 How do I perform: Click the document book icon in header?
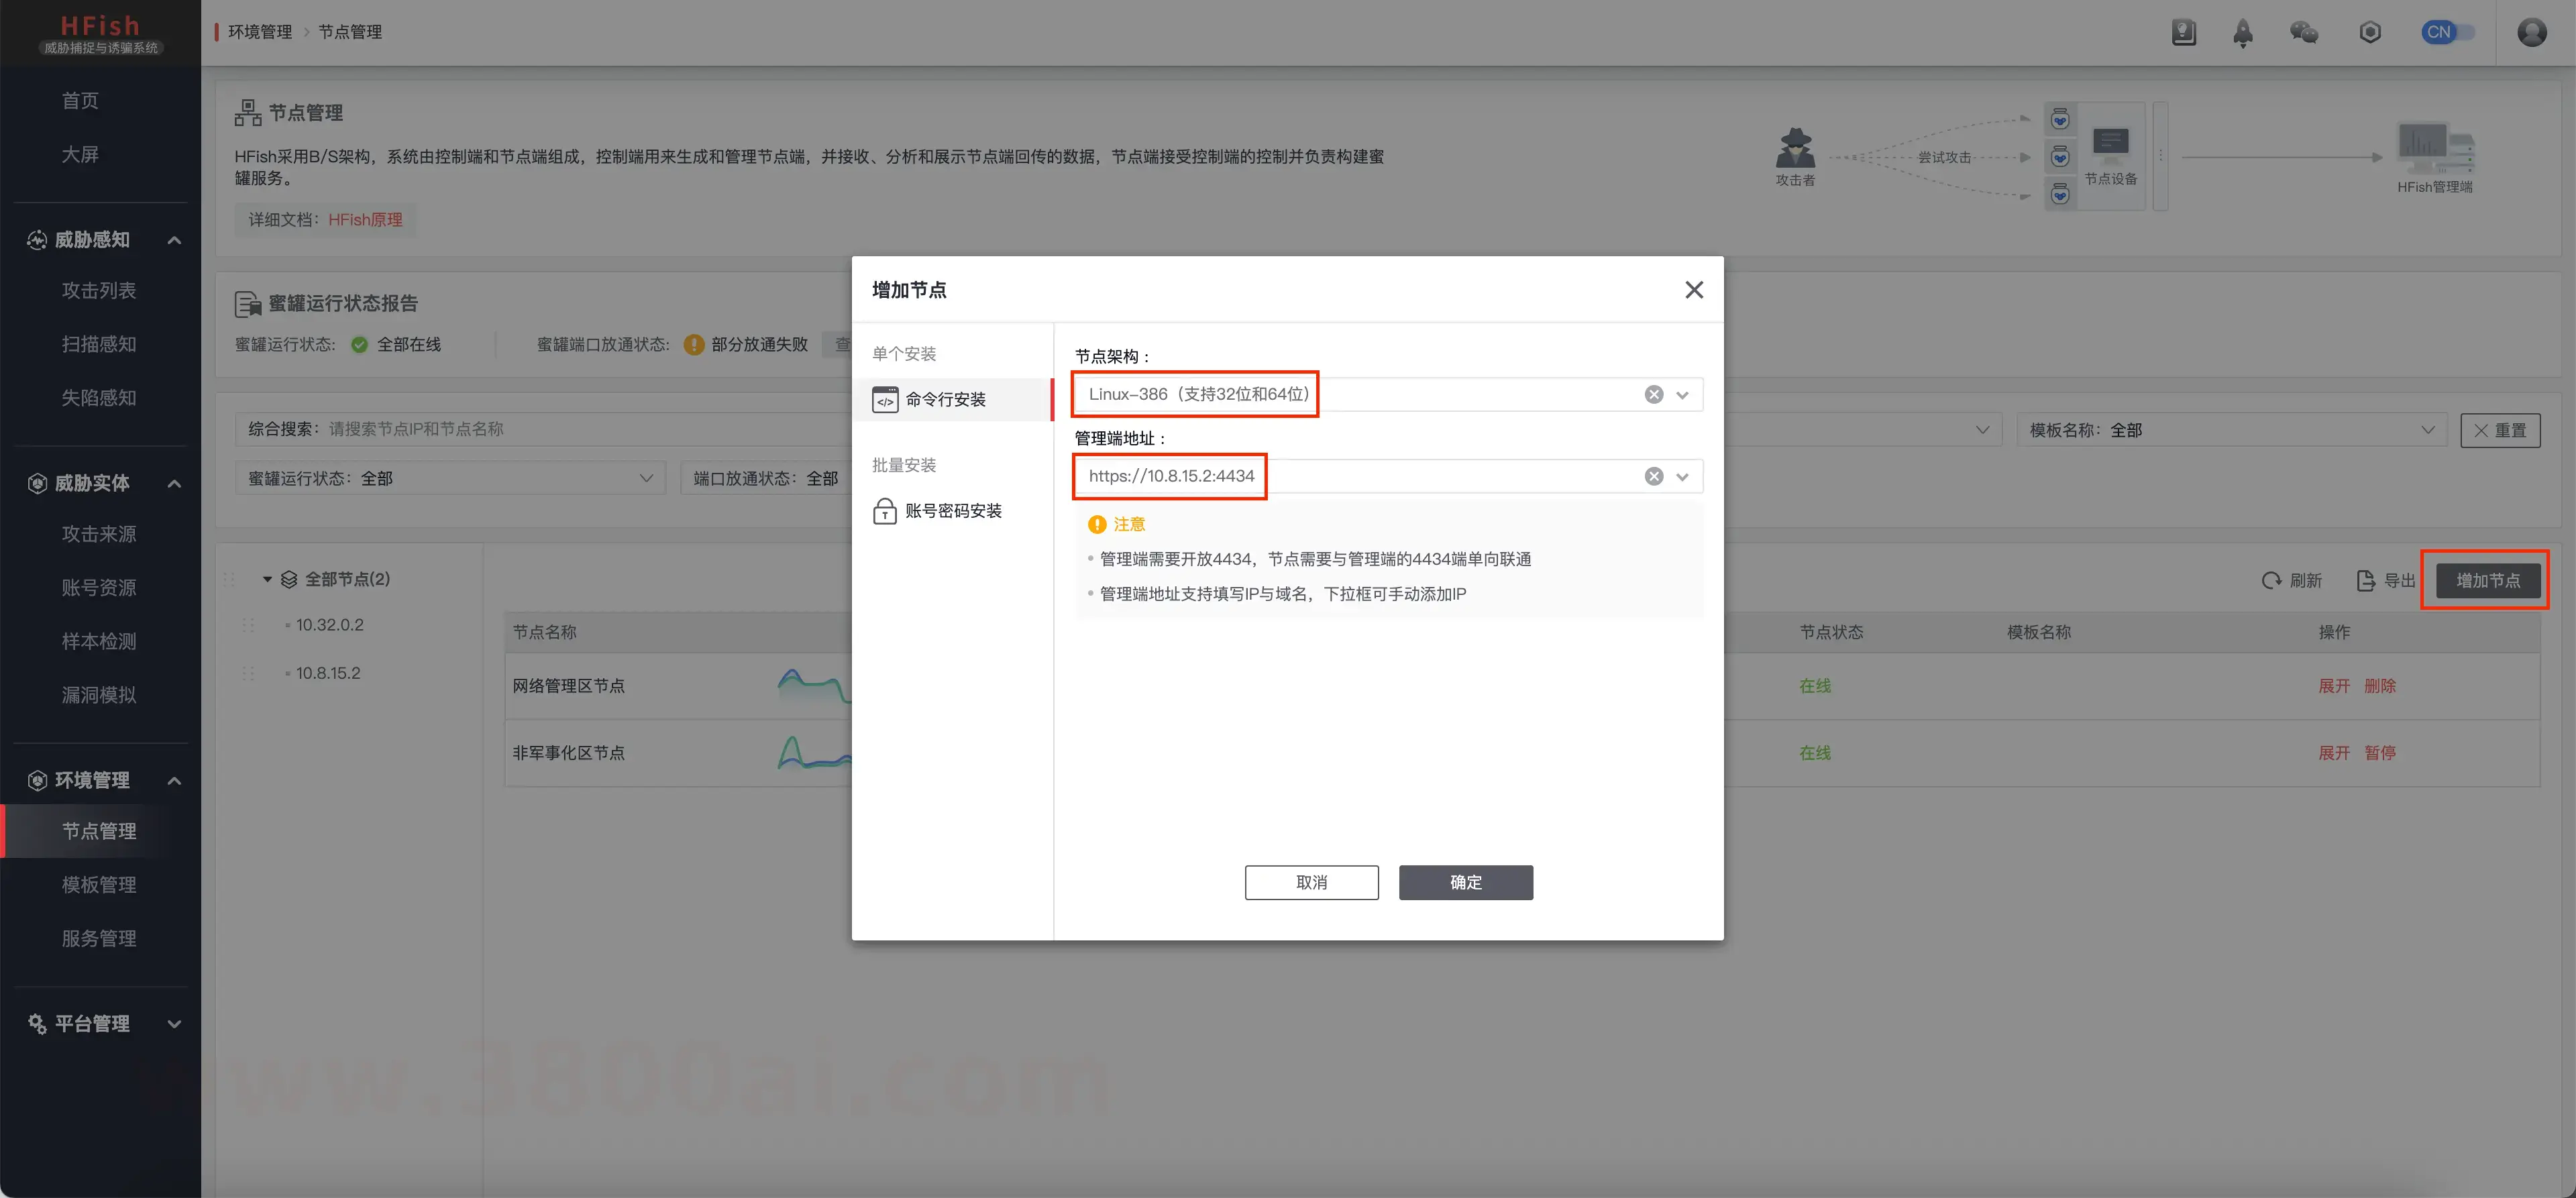click(2184, 33)
